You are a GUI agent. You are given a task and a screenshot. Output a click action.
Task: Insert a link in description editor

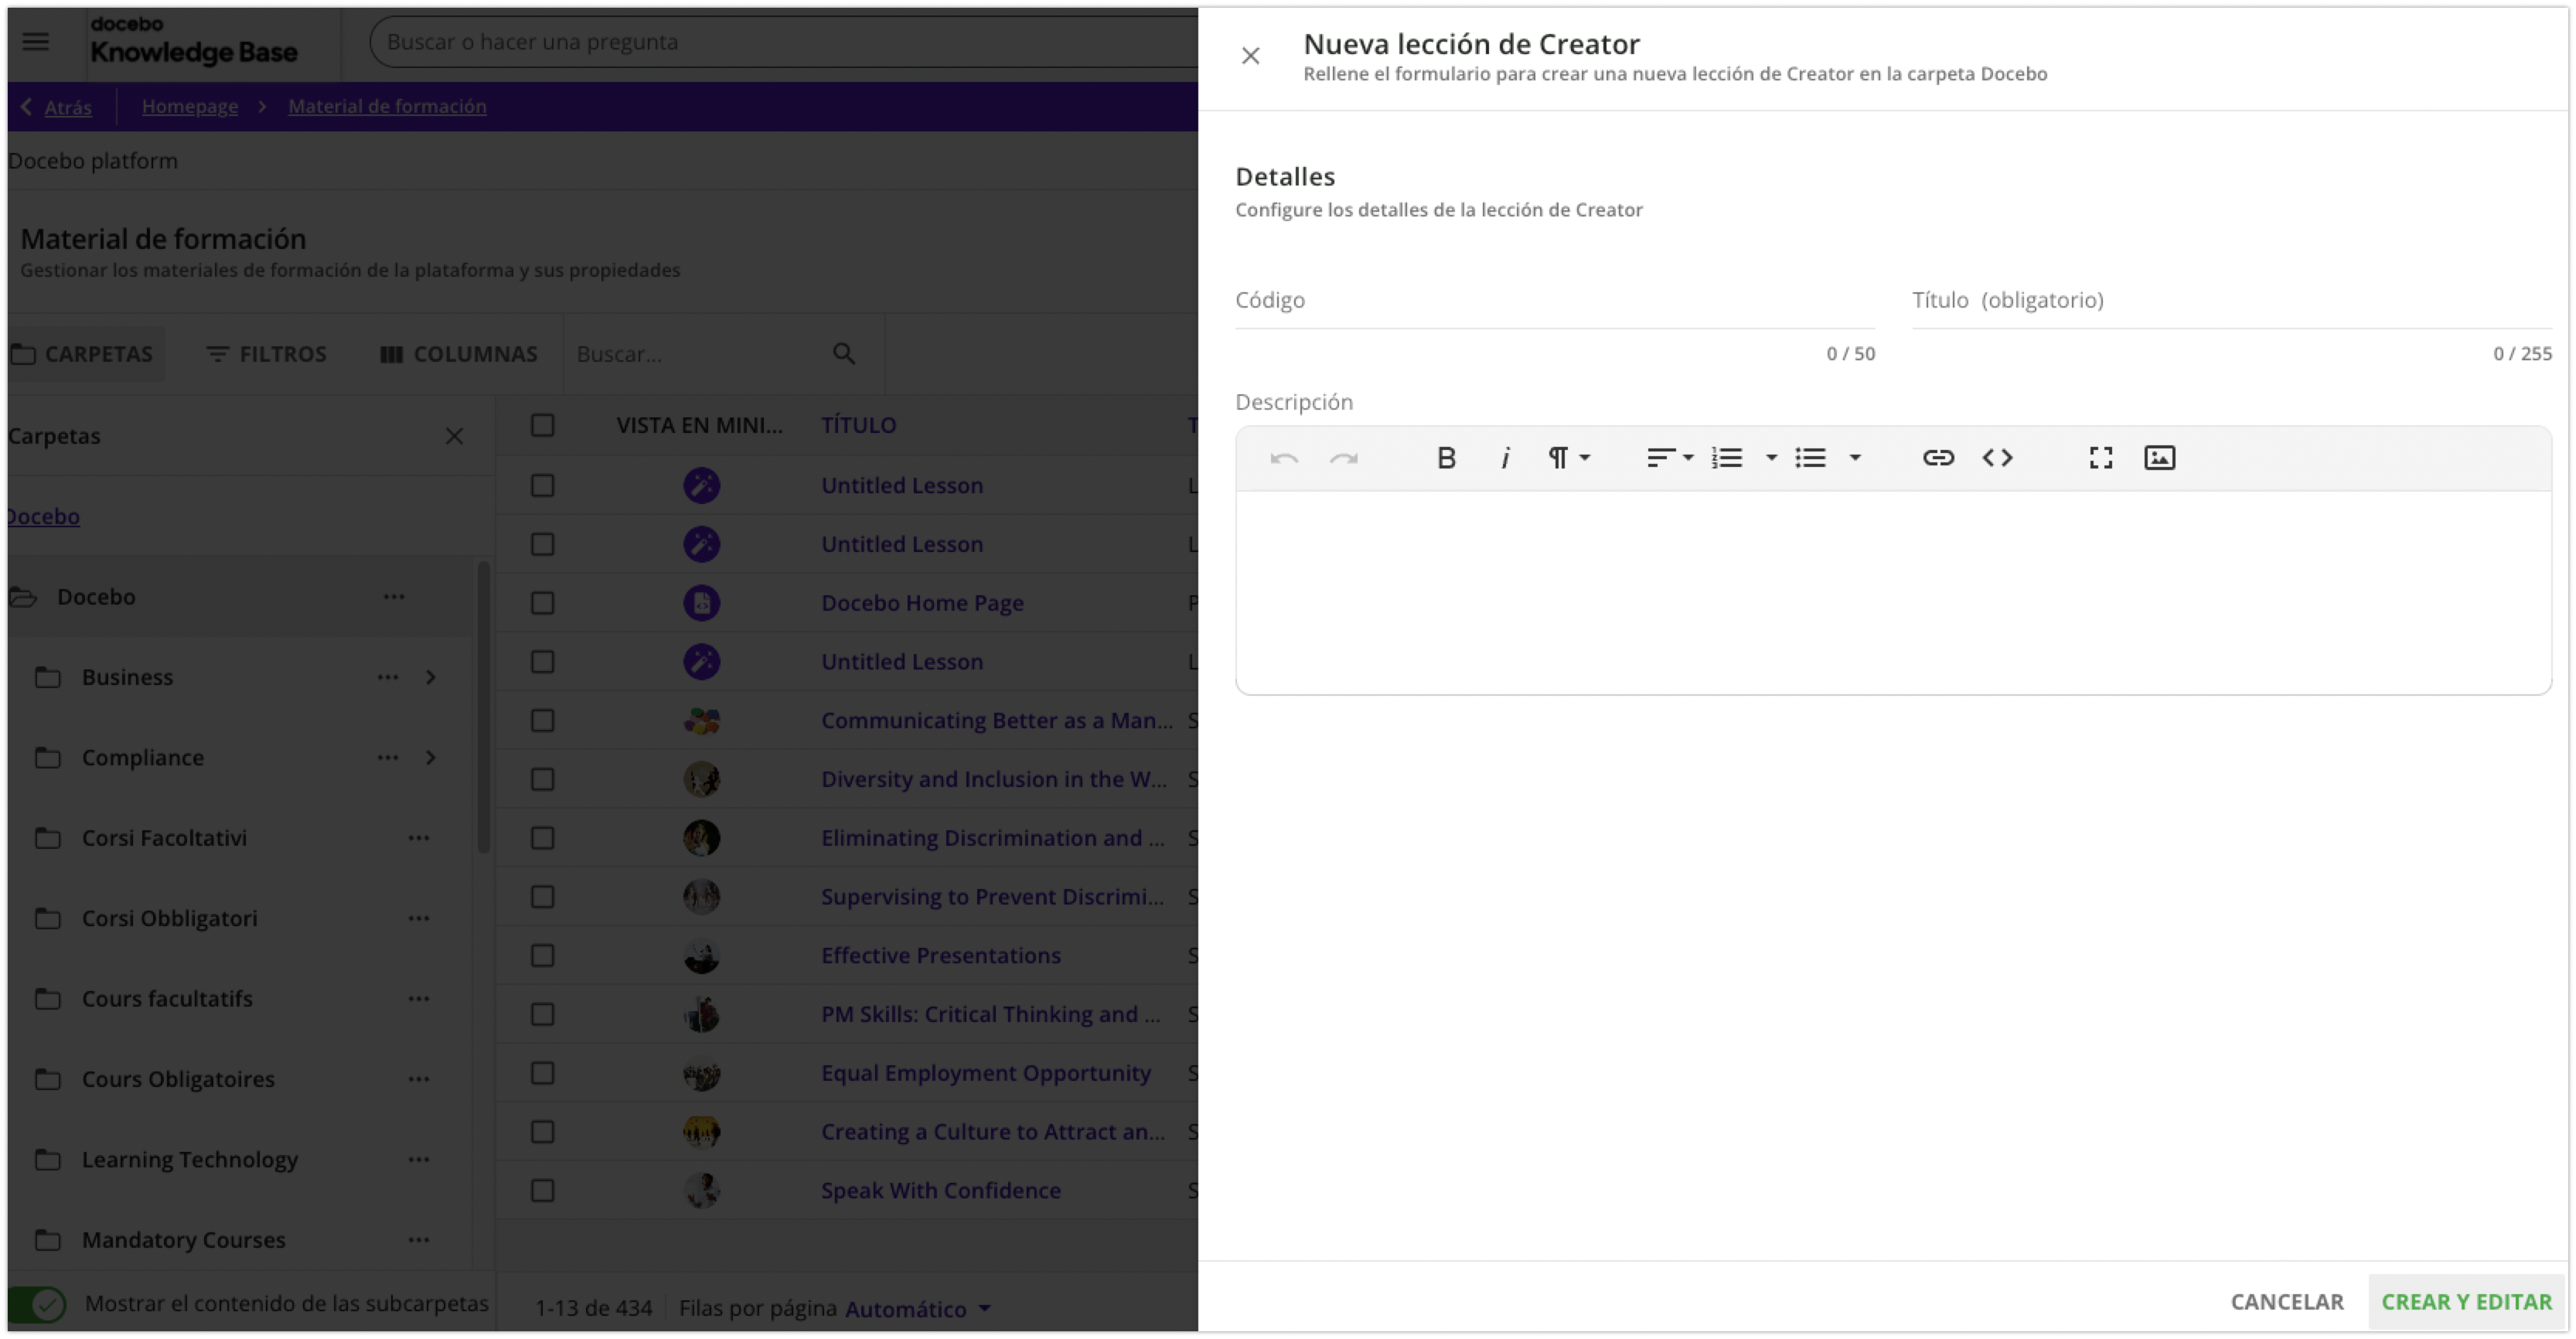coord(1937,458)
